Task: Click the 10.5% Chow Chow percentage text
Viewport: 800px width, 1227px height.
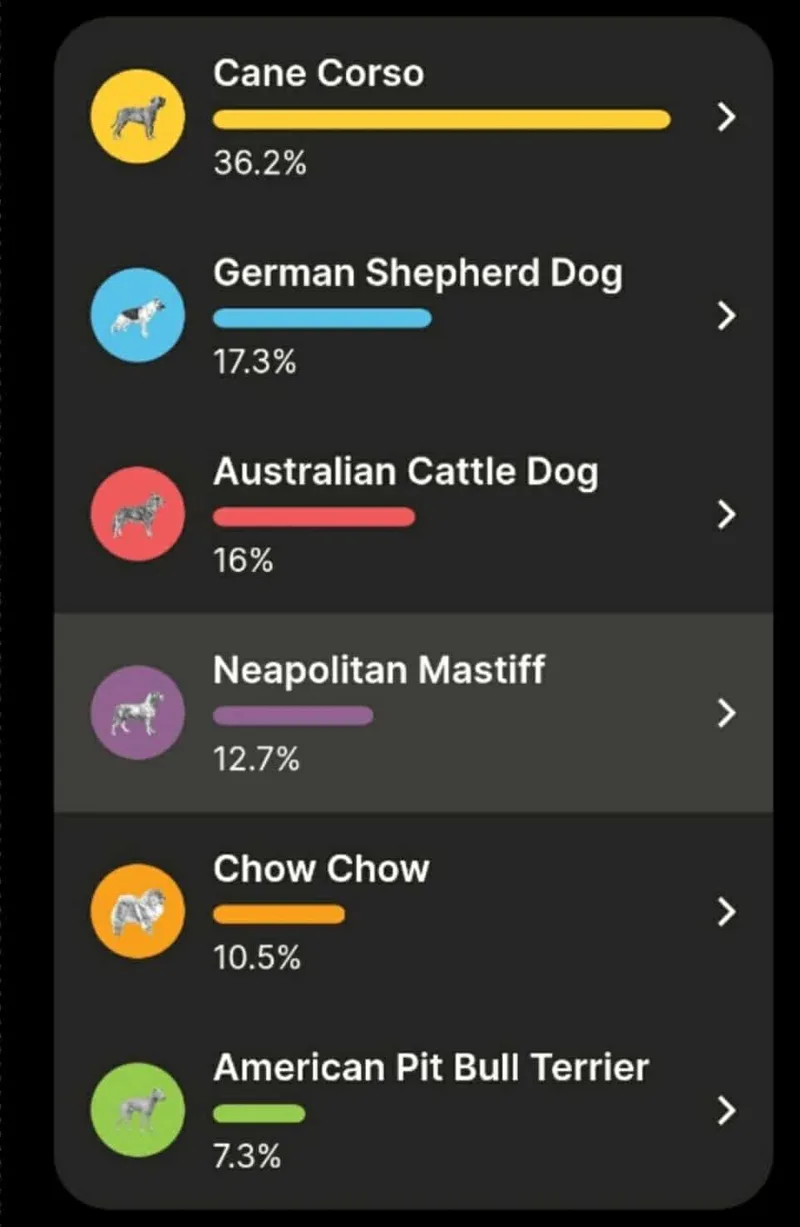Action: pyautogui.click(x=257, y=958)
